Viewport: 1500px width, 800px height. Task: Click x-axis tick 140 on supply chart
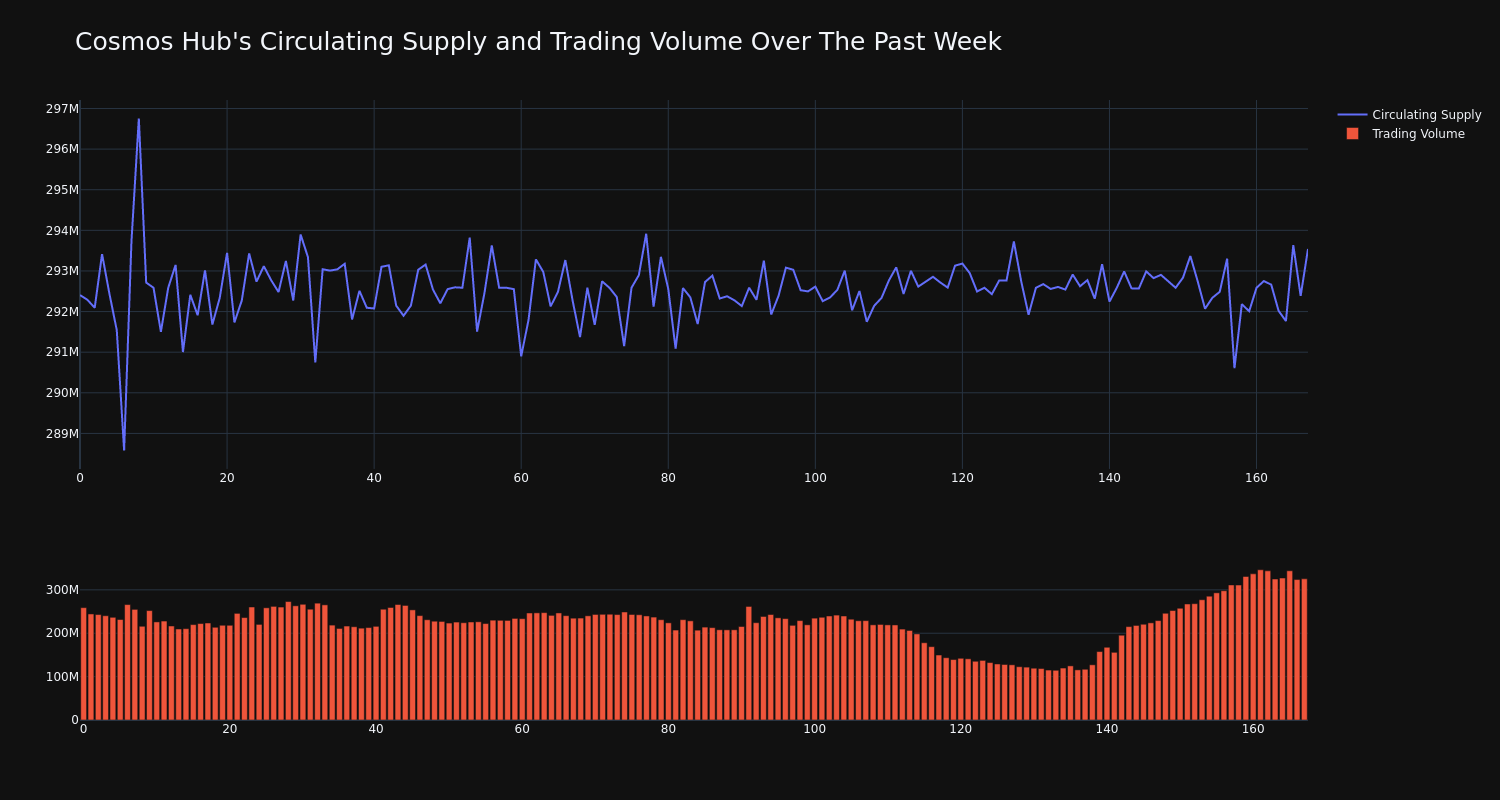[x=1109, y=478]
